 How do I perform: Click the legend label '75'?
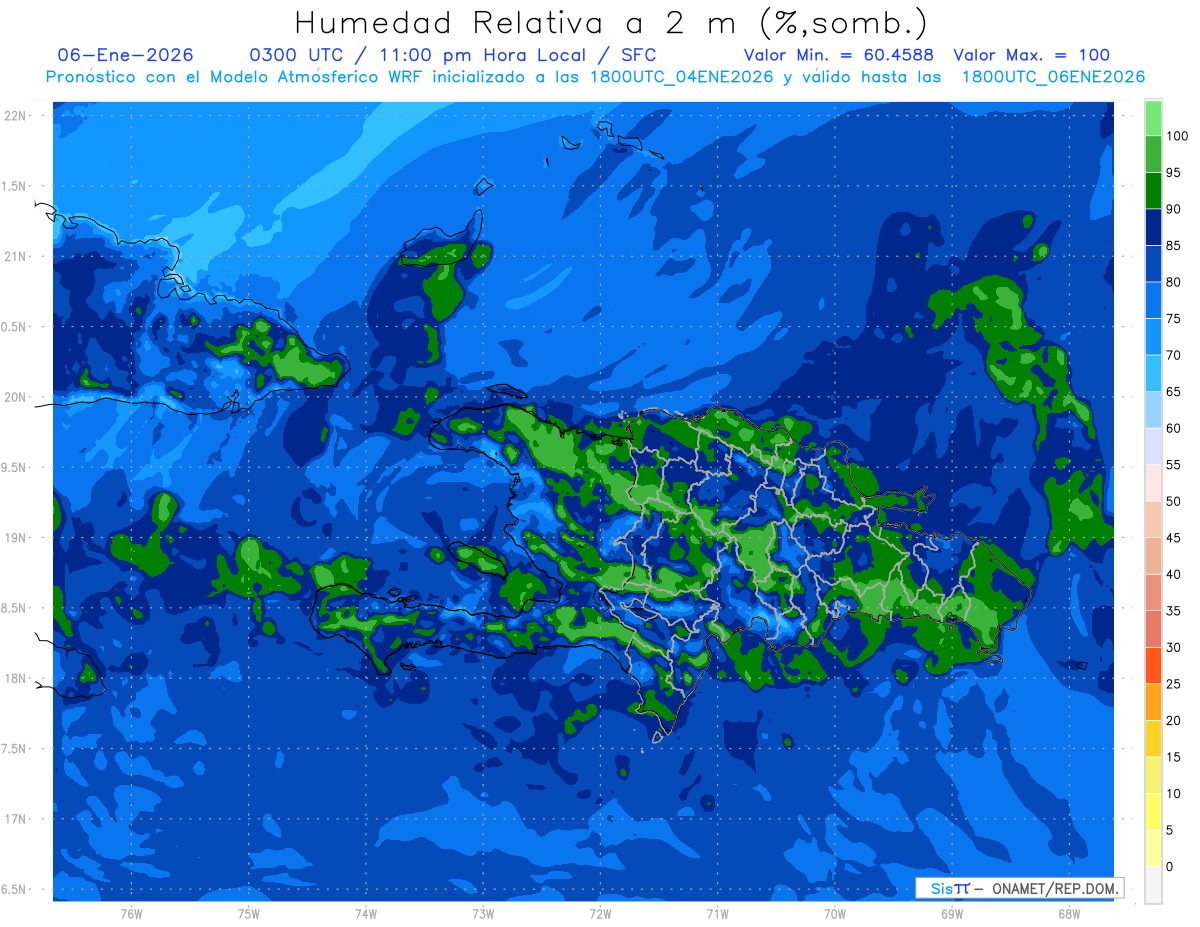(x=1173, y=318)
